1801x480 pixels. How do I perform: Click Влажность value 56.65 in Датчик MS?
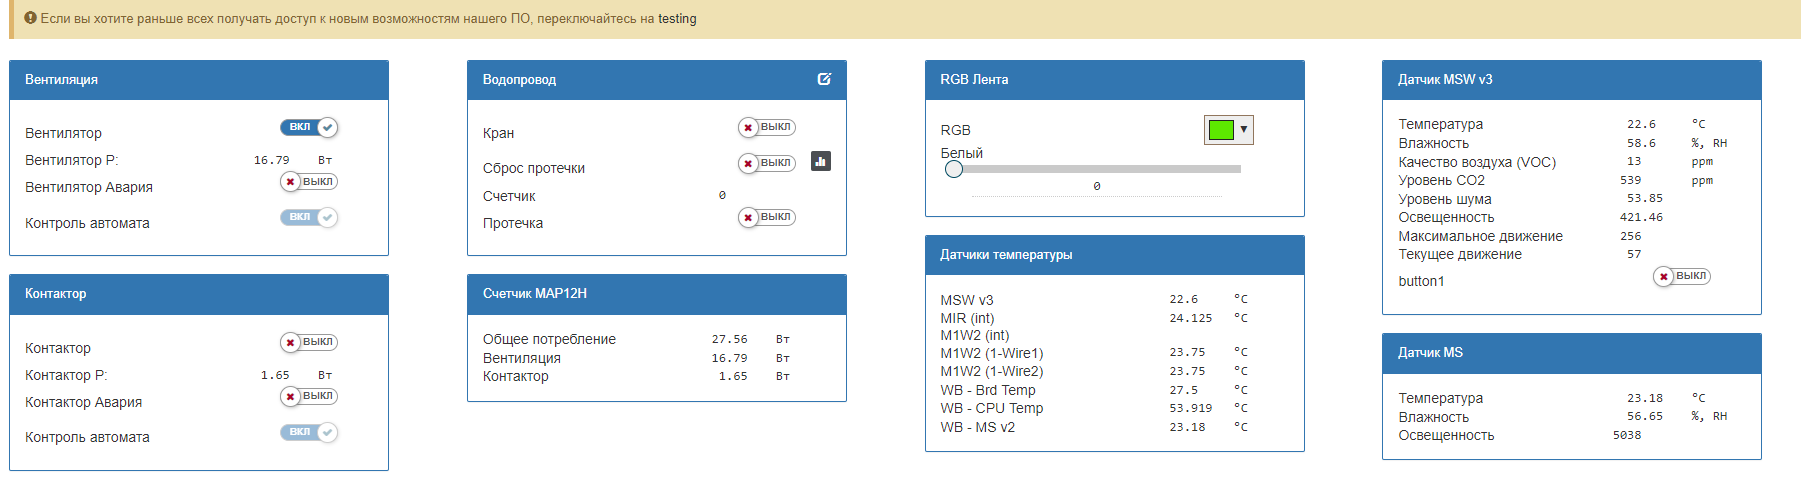1645,416
